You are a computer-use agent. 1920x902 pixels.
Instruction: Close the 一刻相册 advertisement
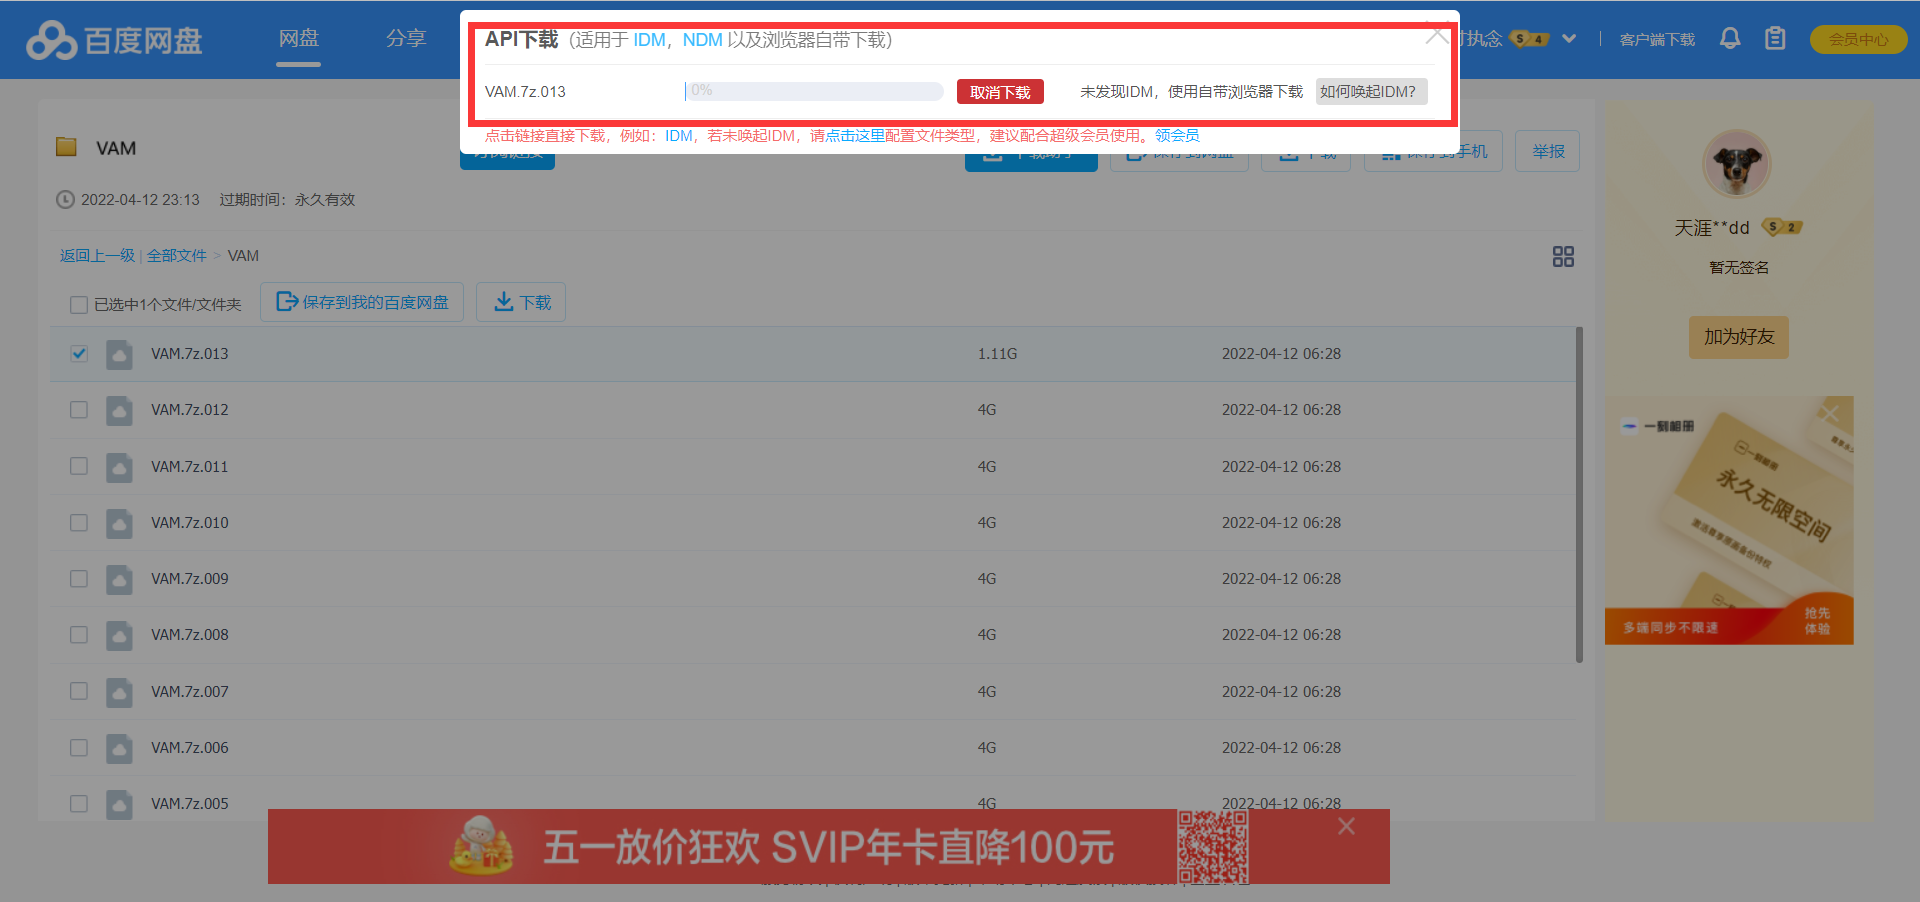click(x=1830, y=413)
